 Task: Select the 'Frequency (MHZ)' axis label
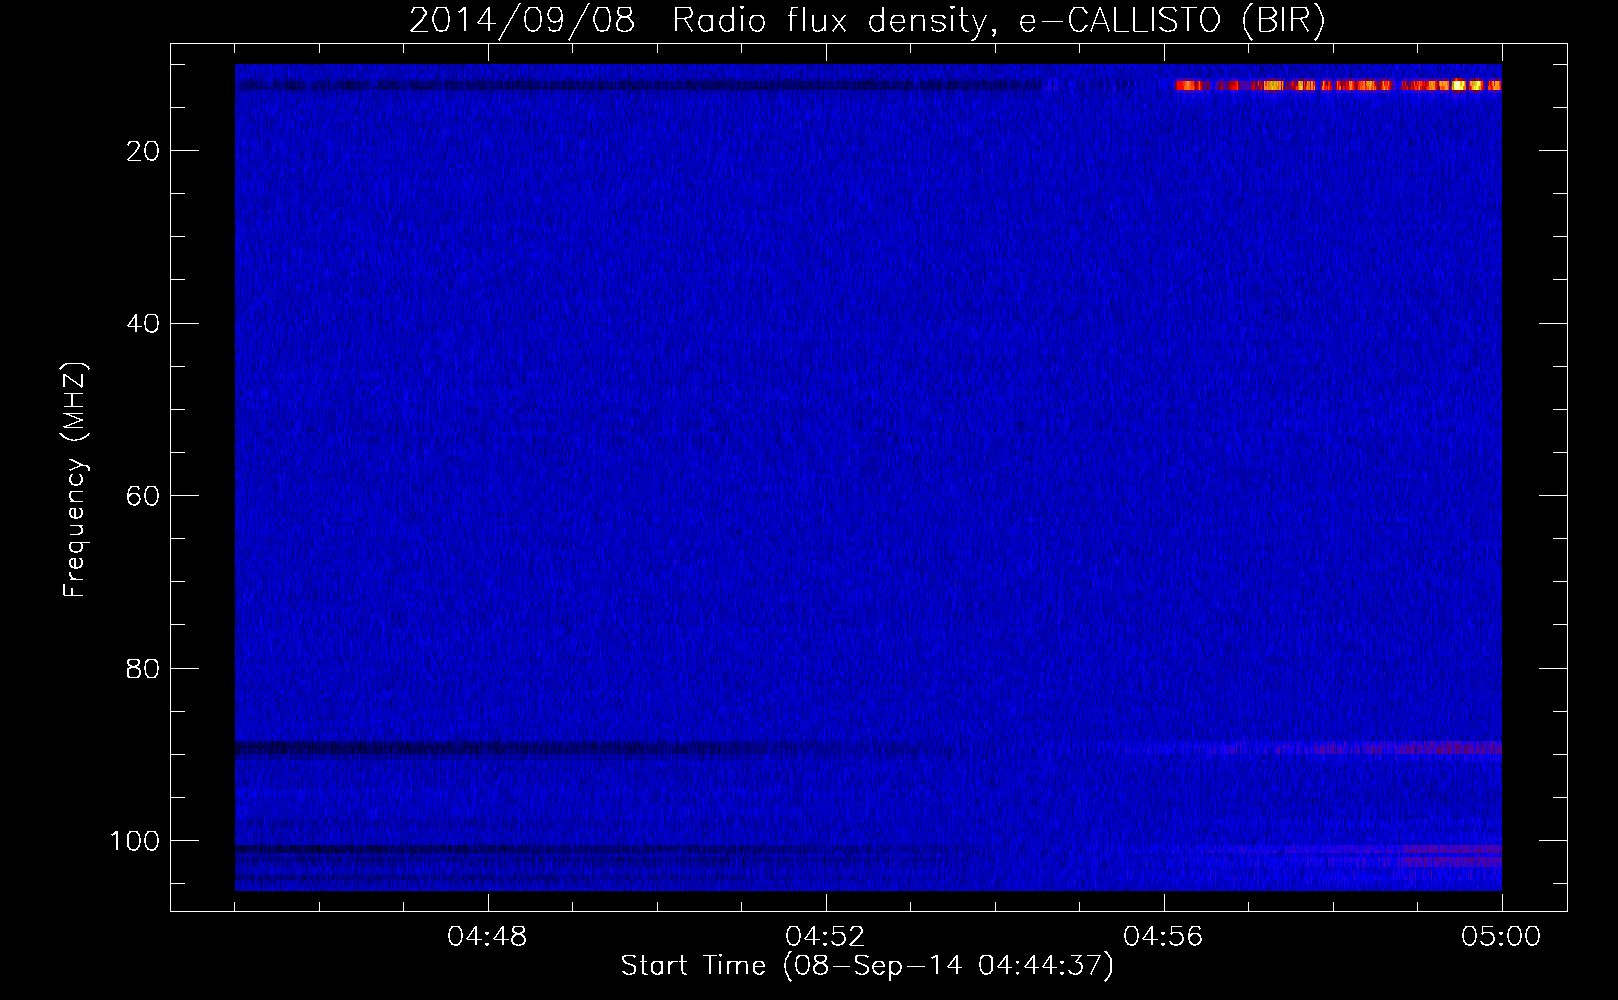click(x=75, y=480)
